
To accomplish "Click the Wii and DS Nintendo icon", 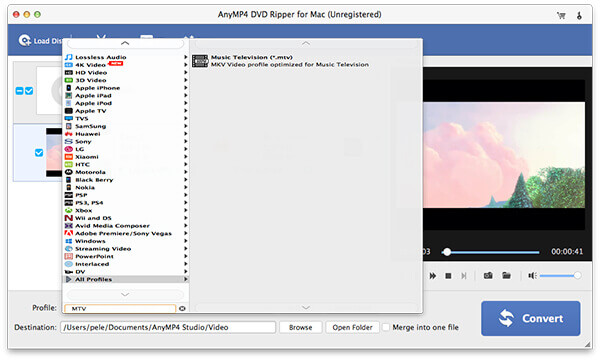I will pyautogui.click(x=68, y=218).
